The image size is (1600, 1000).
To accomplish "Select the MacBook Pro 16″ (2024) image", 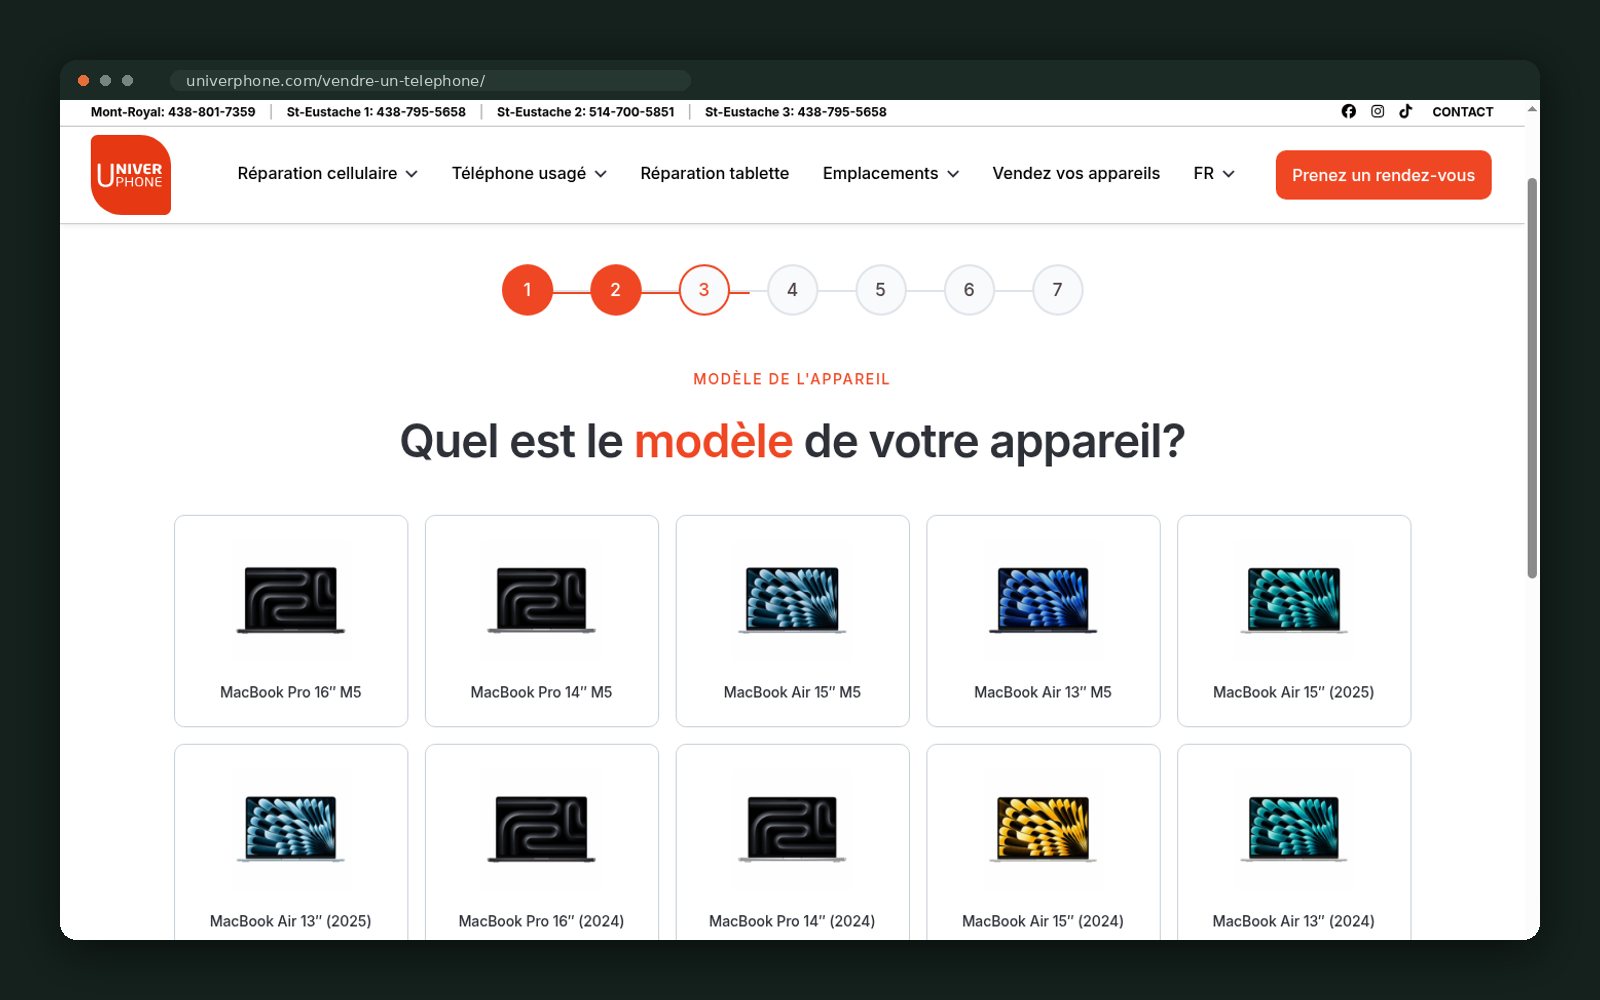I will (541, 829).
